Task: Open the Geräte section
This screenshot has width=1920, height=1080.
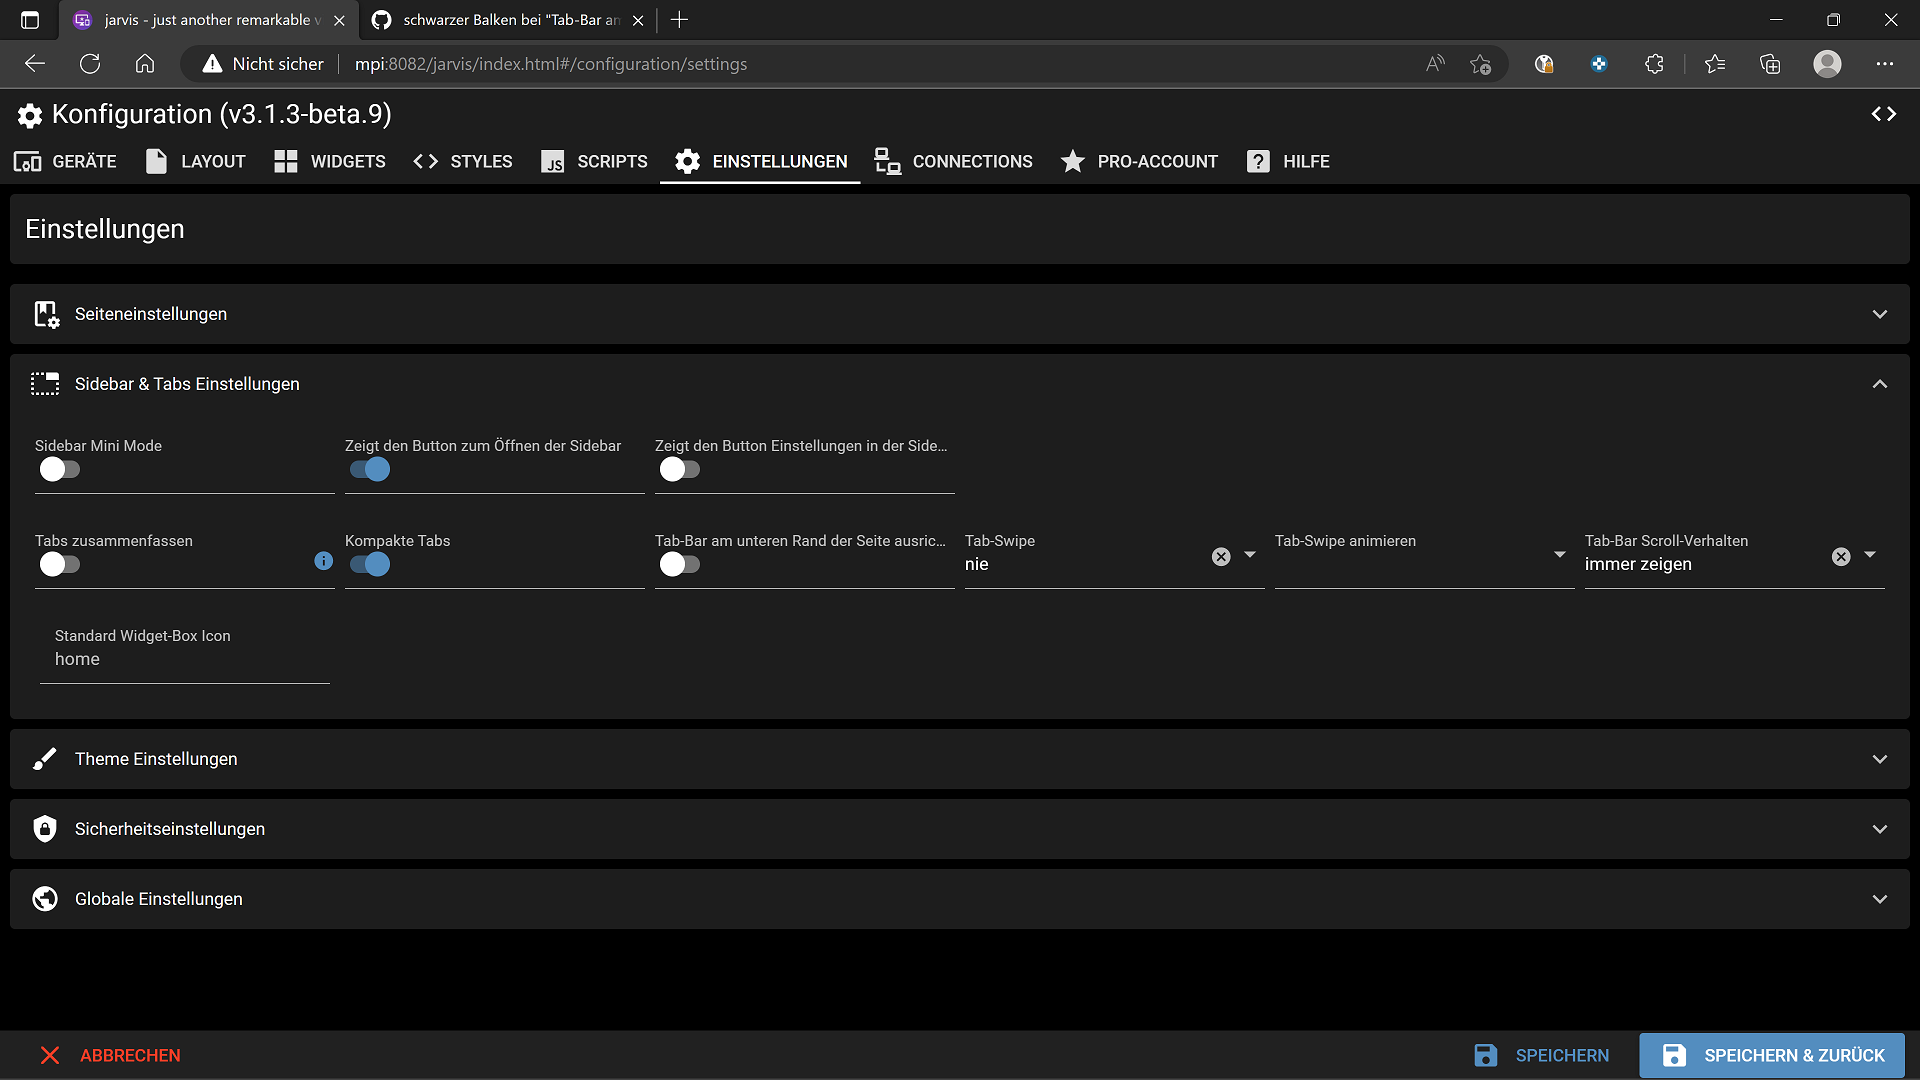Action: [x=63, y=161]
